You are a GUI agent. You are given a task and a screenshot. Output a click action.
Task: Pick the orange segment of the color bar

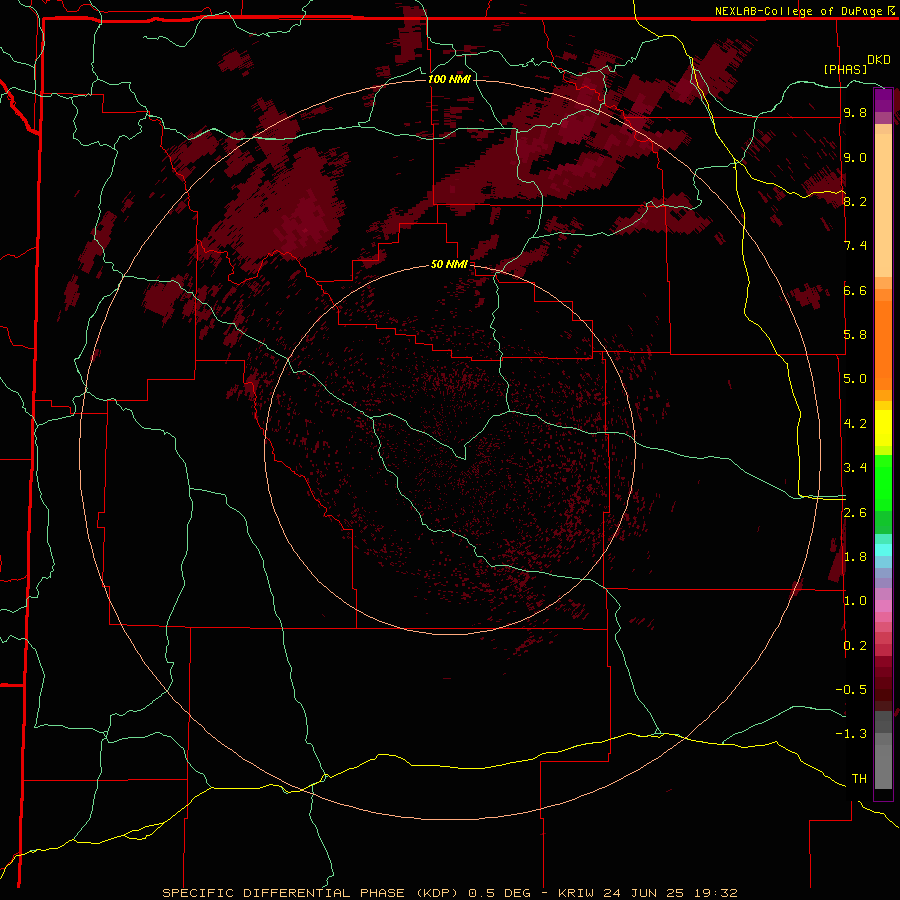[x=883, y=344]
